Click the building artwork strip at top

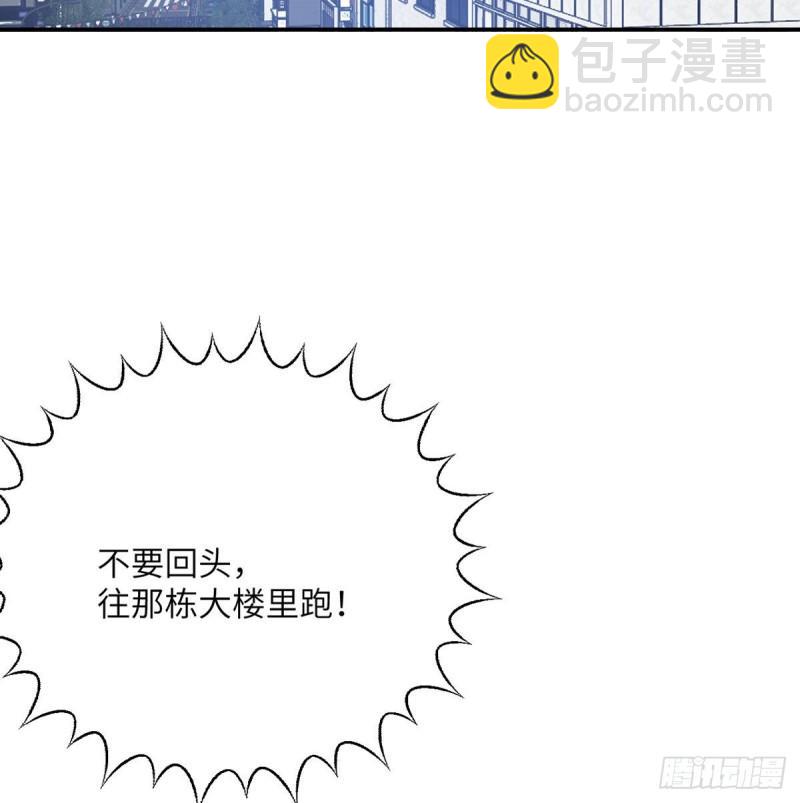click(400, 13)
